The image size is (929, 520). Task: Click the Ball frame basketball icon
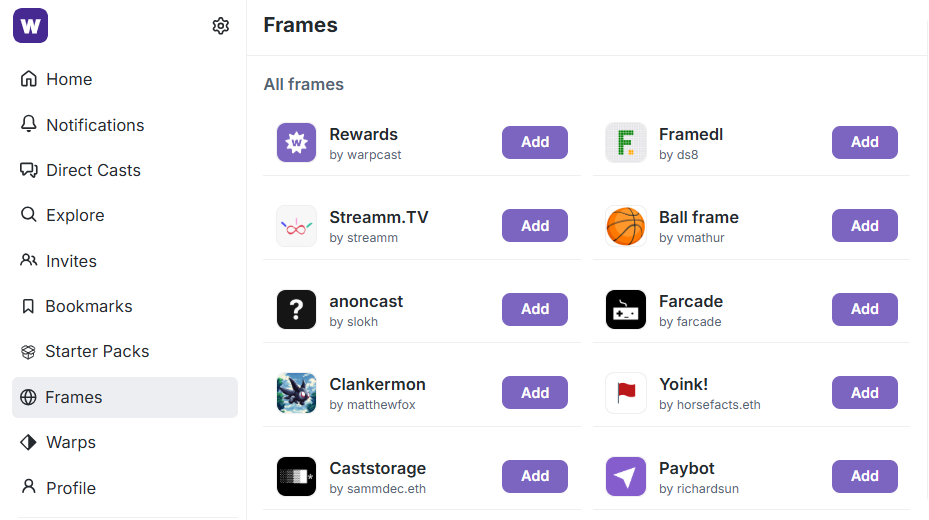pos(626,226)
